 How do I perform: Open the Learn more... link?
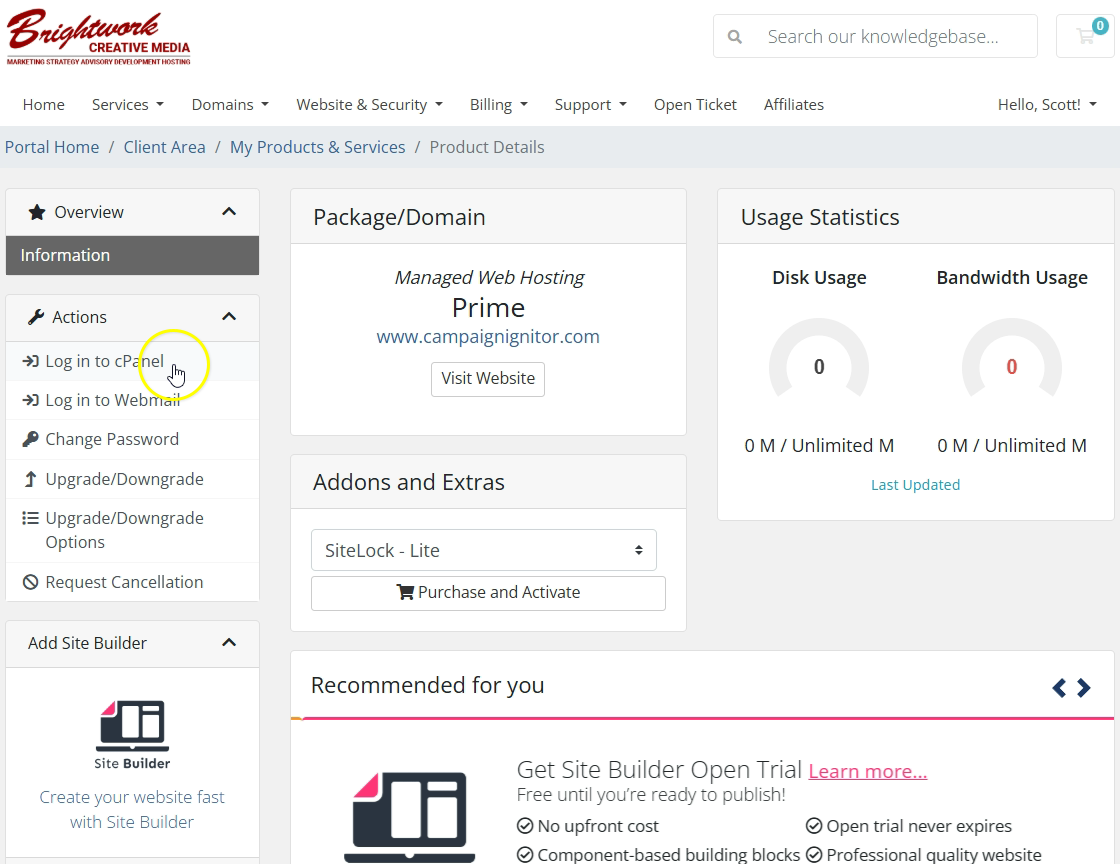click(868, 771)
